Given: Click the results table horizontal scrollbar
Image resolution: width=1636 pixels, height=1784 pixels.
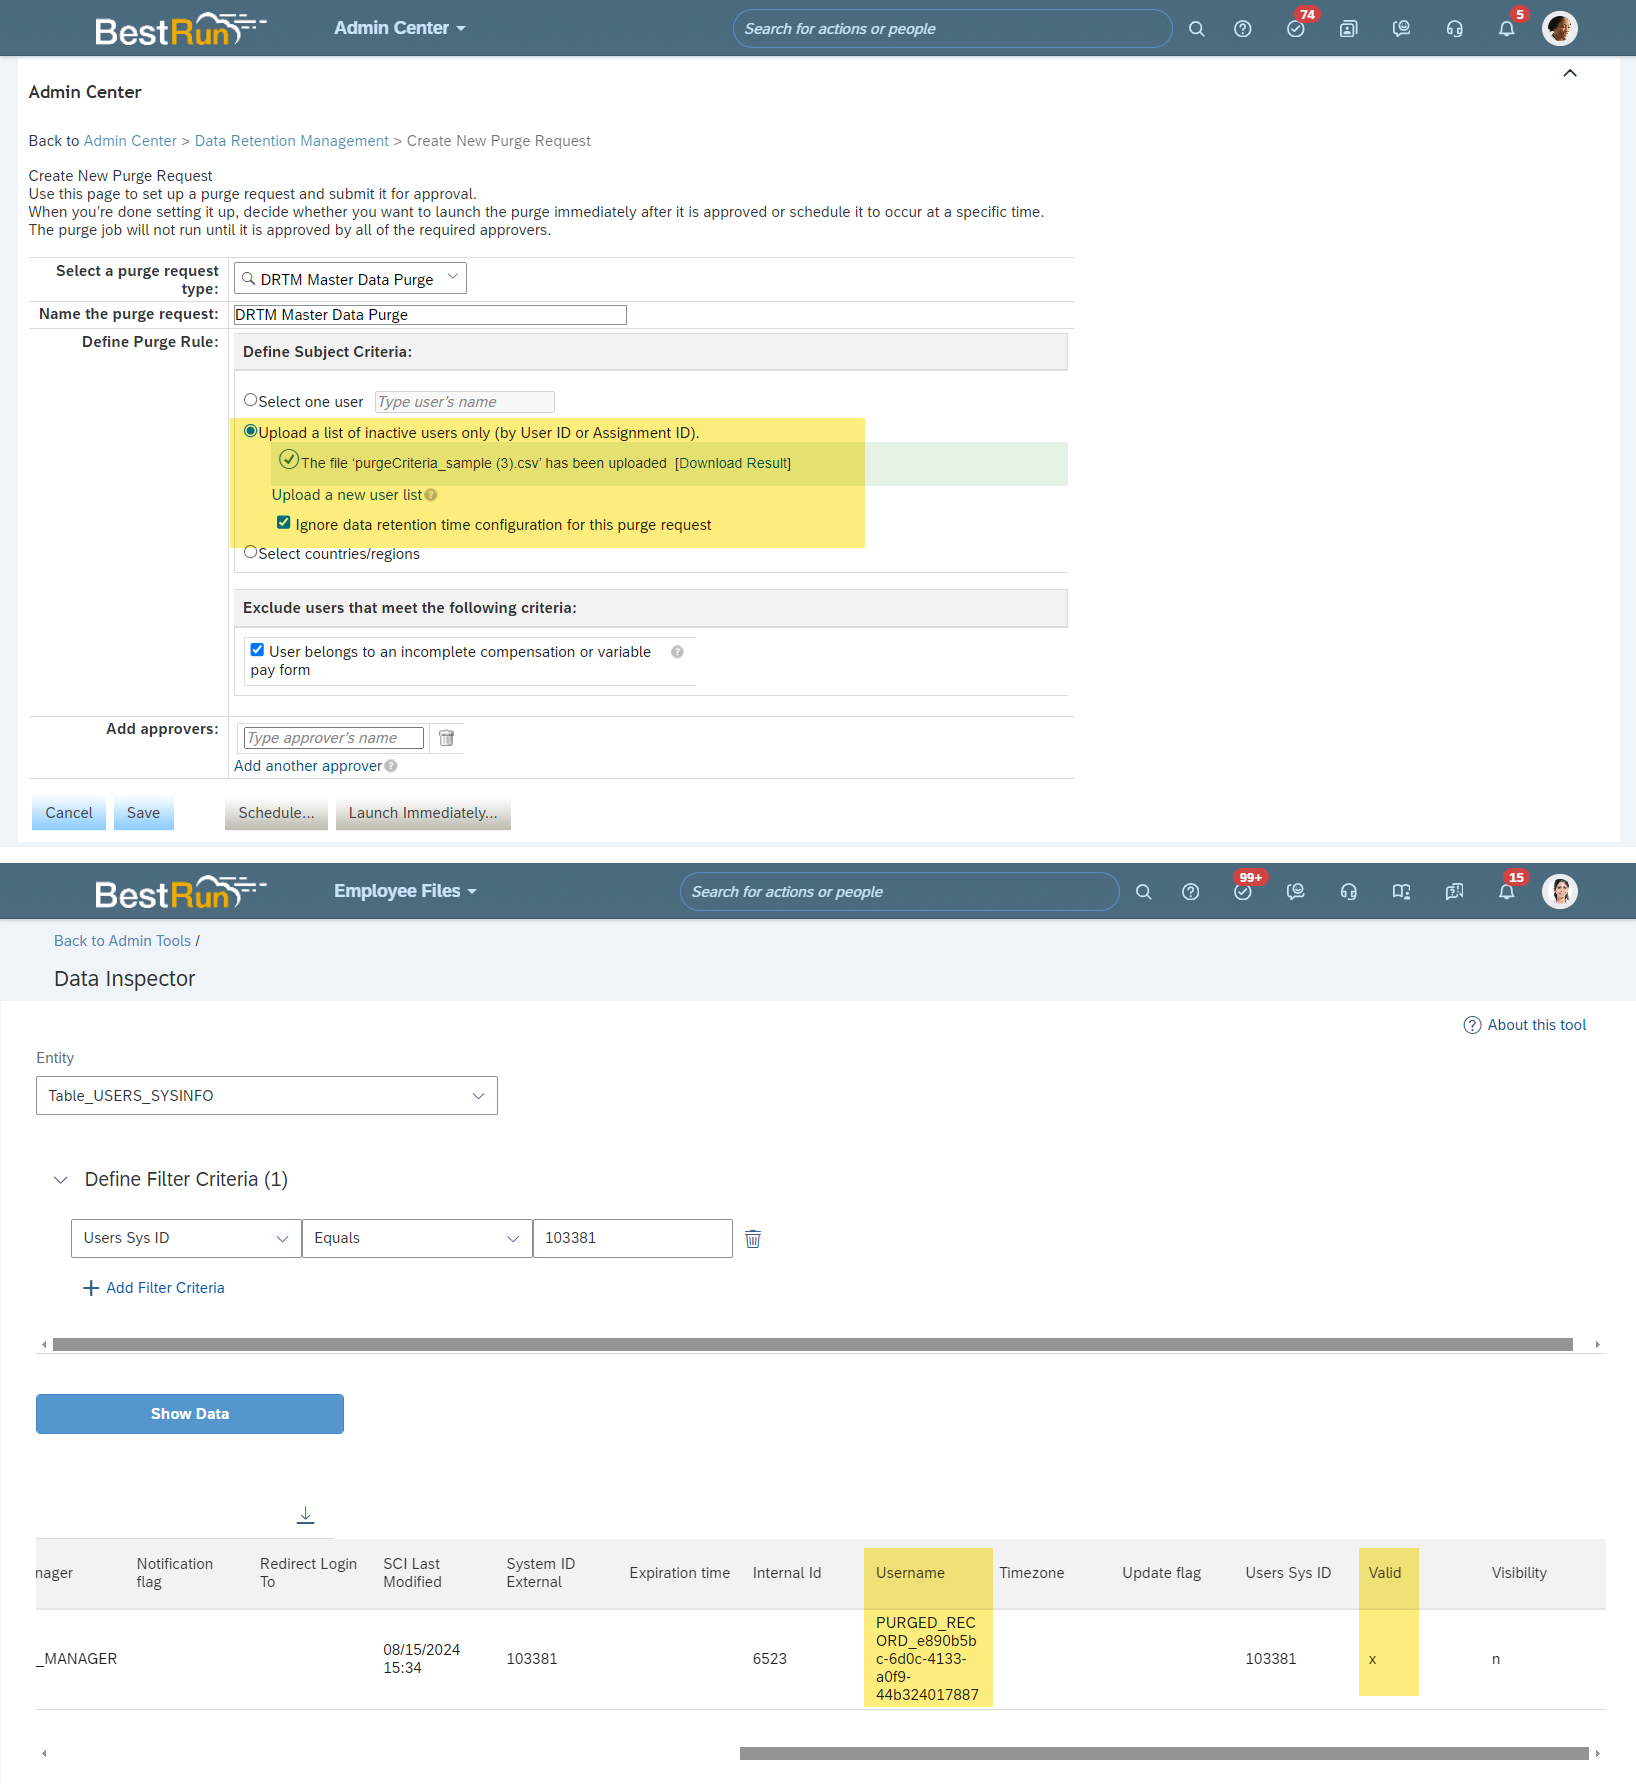Looking at the screenshot, I should [x=1164, y=1753].
